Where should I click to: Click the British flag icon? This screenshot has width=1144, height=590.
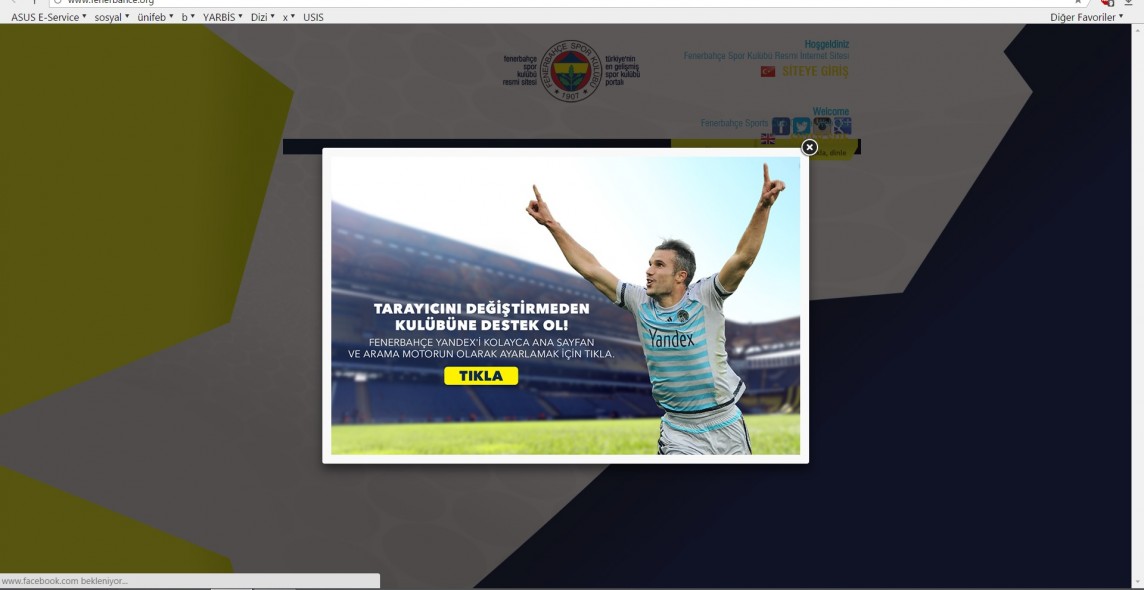click(x=768, y=139)
